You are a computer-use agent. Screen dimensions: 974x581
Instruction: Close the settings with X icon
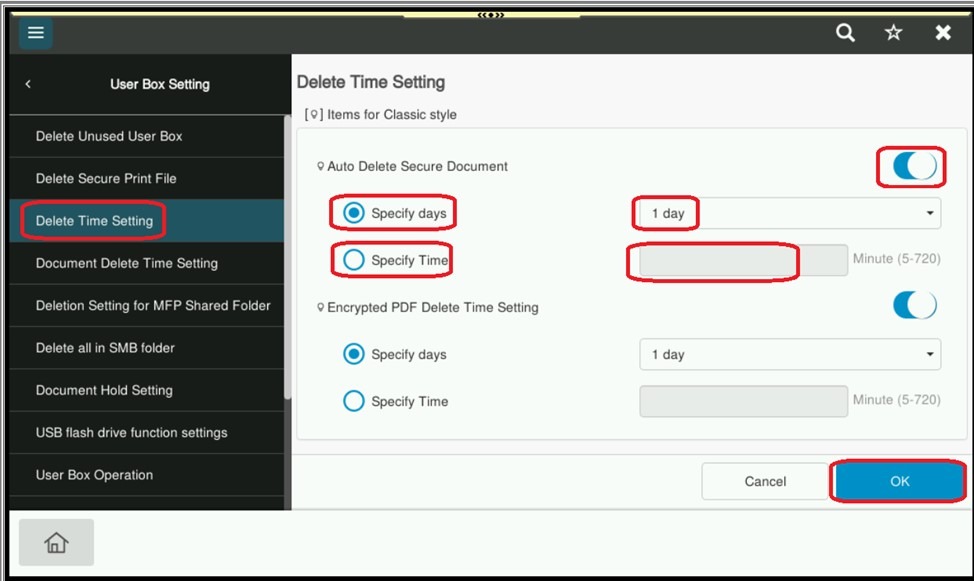point(942,33)
